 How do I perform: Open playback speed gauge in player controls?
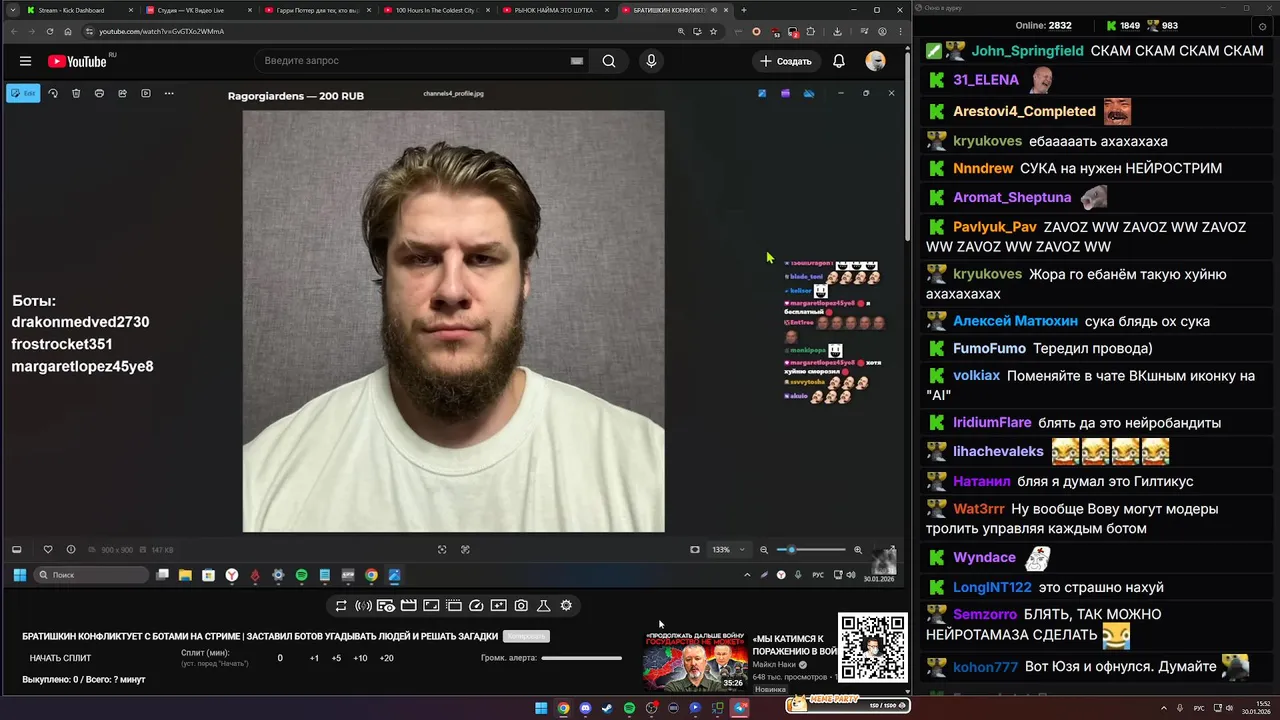(476, 605)
